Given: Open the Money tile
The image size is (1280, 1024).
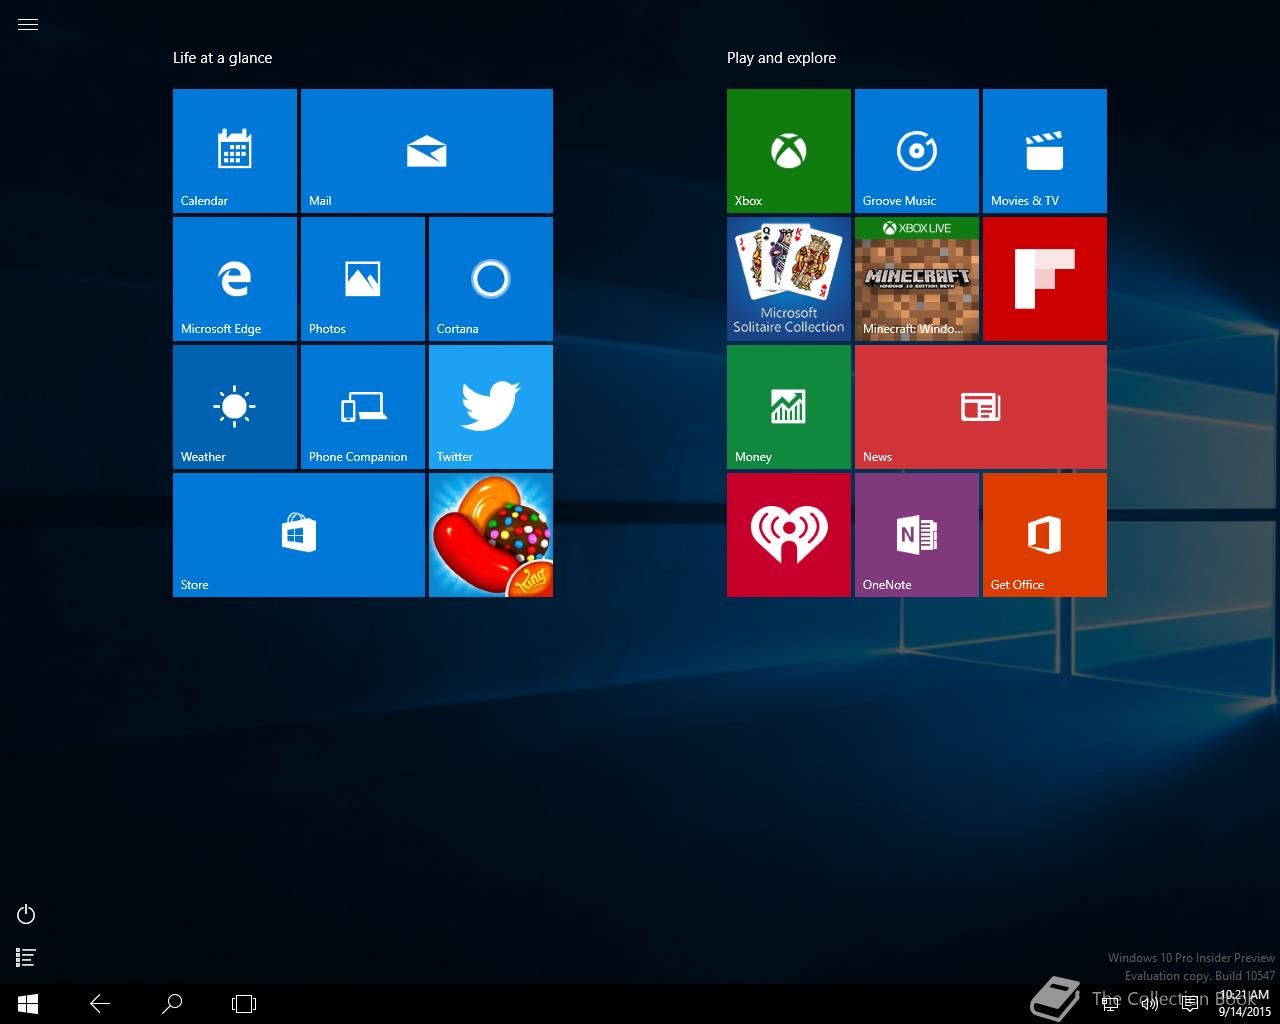Looking at the screenshot, I should pyautogui.click(x=789, y=407).
